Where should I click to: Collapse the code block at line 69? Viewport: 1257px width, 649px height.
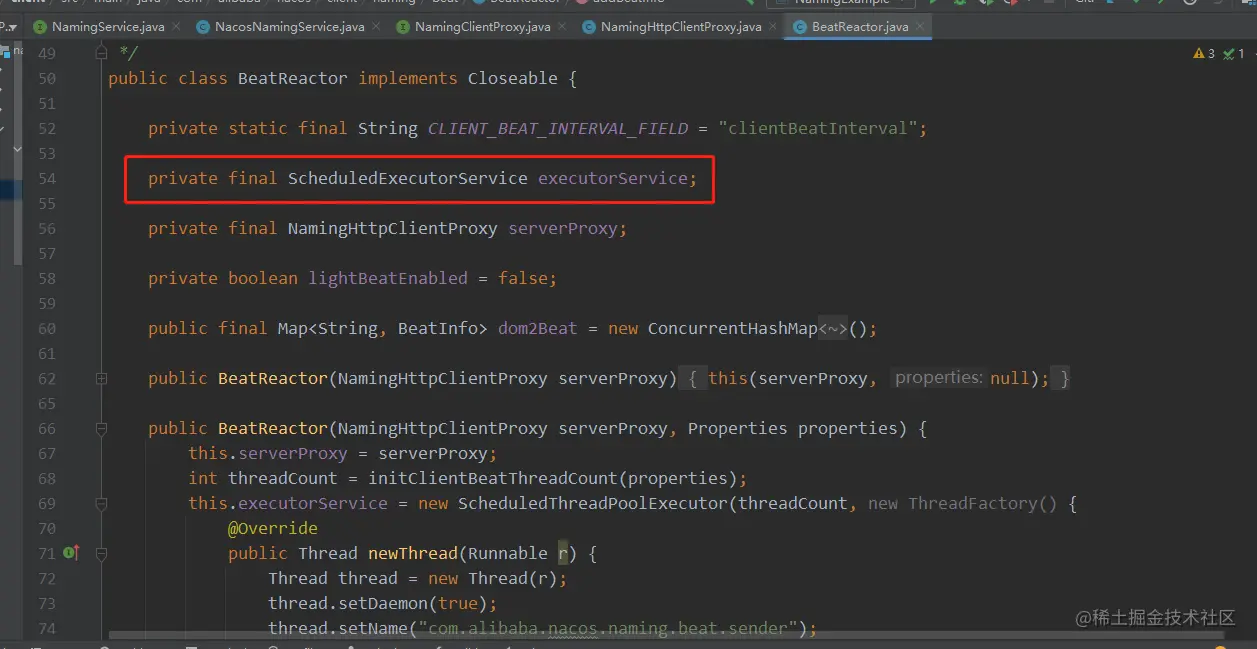pos(101,503)
